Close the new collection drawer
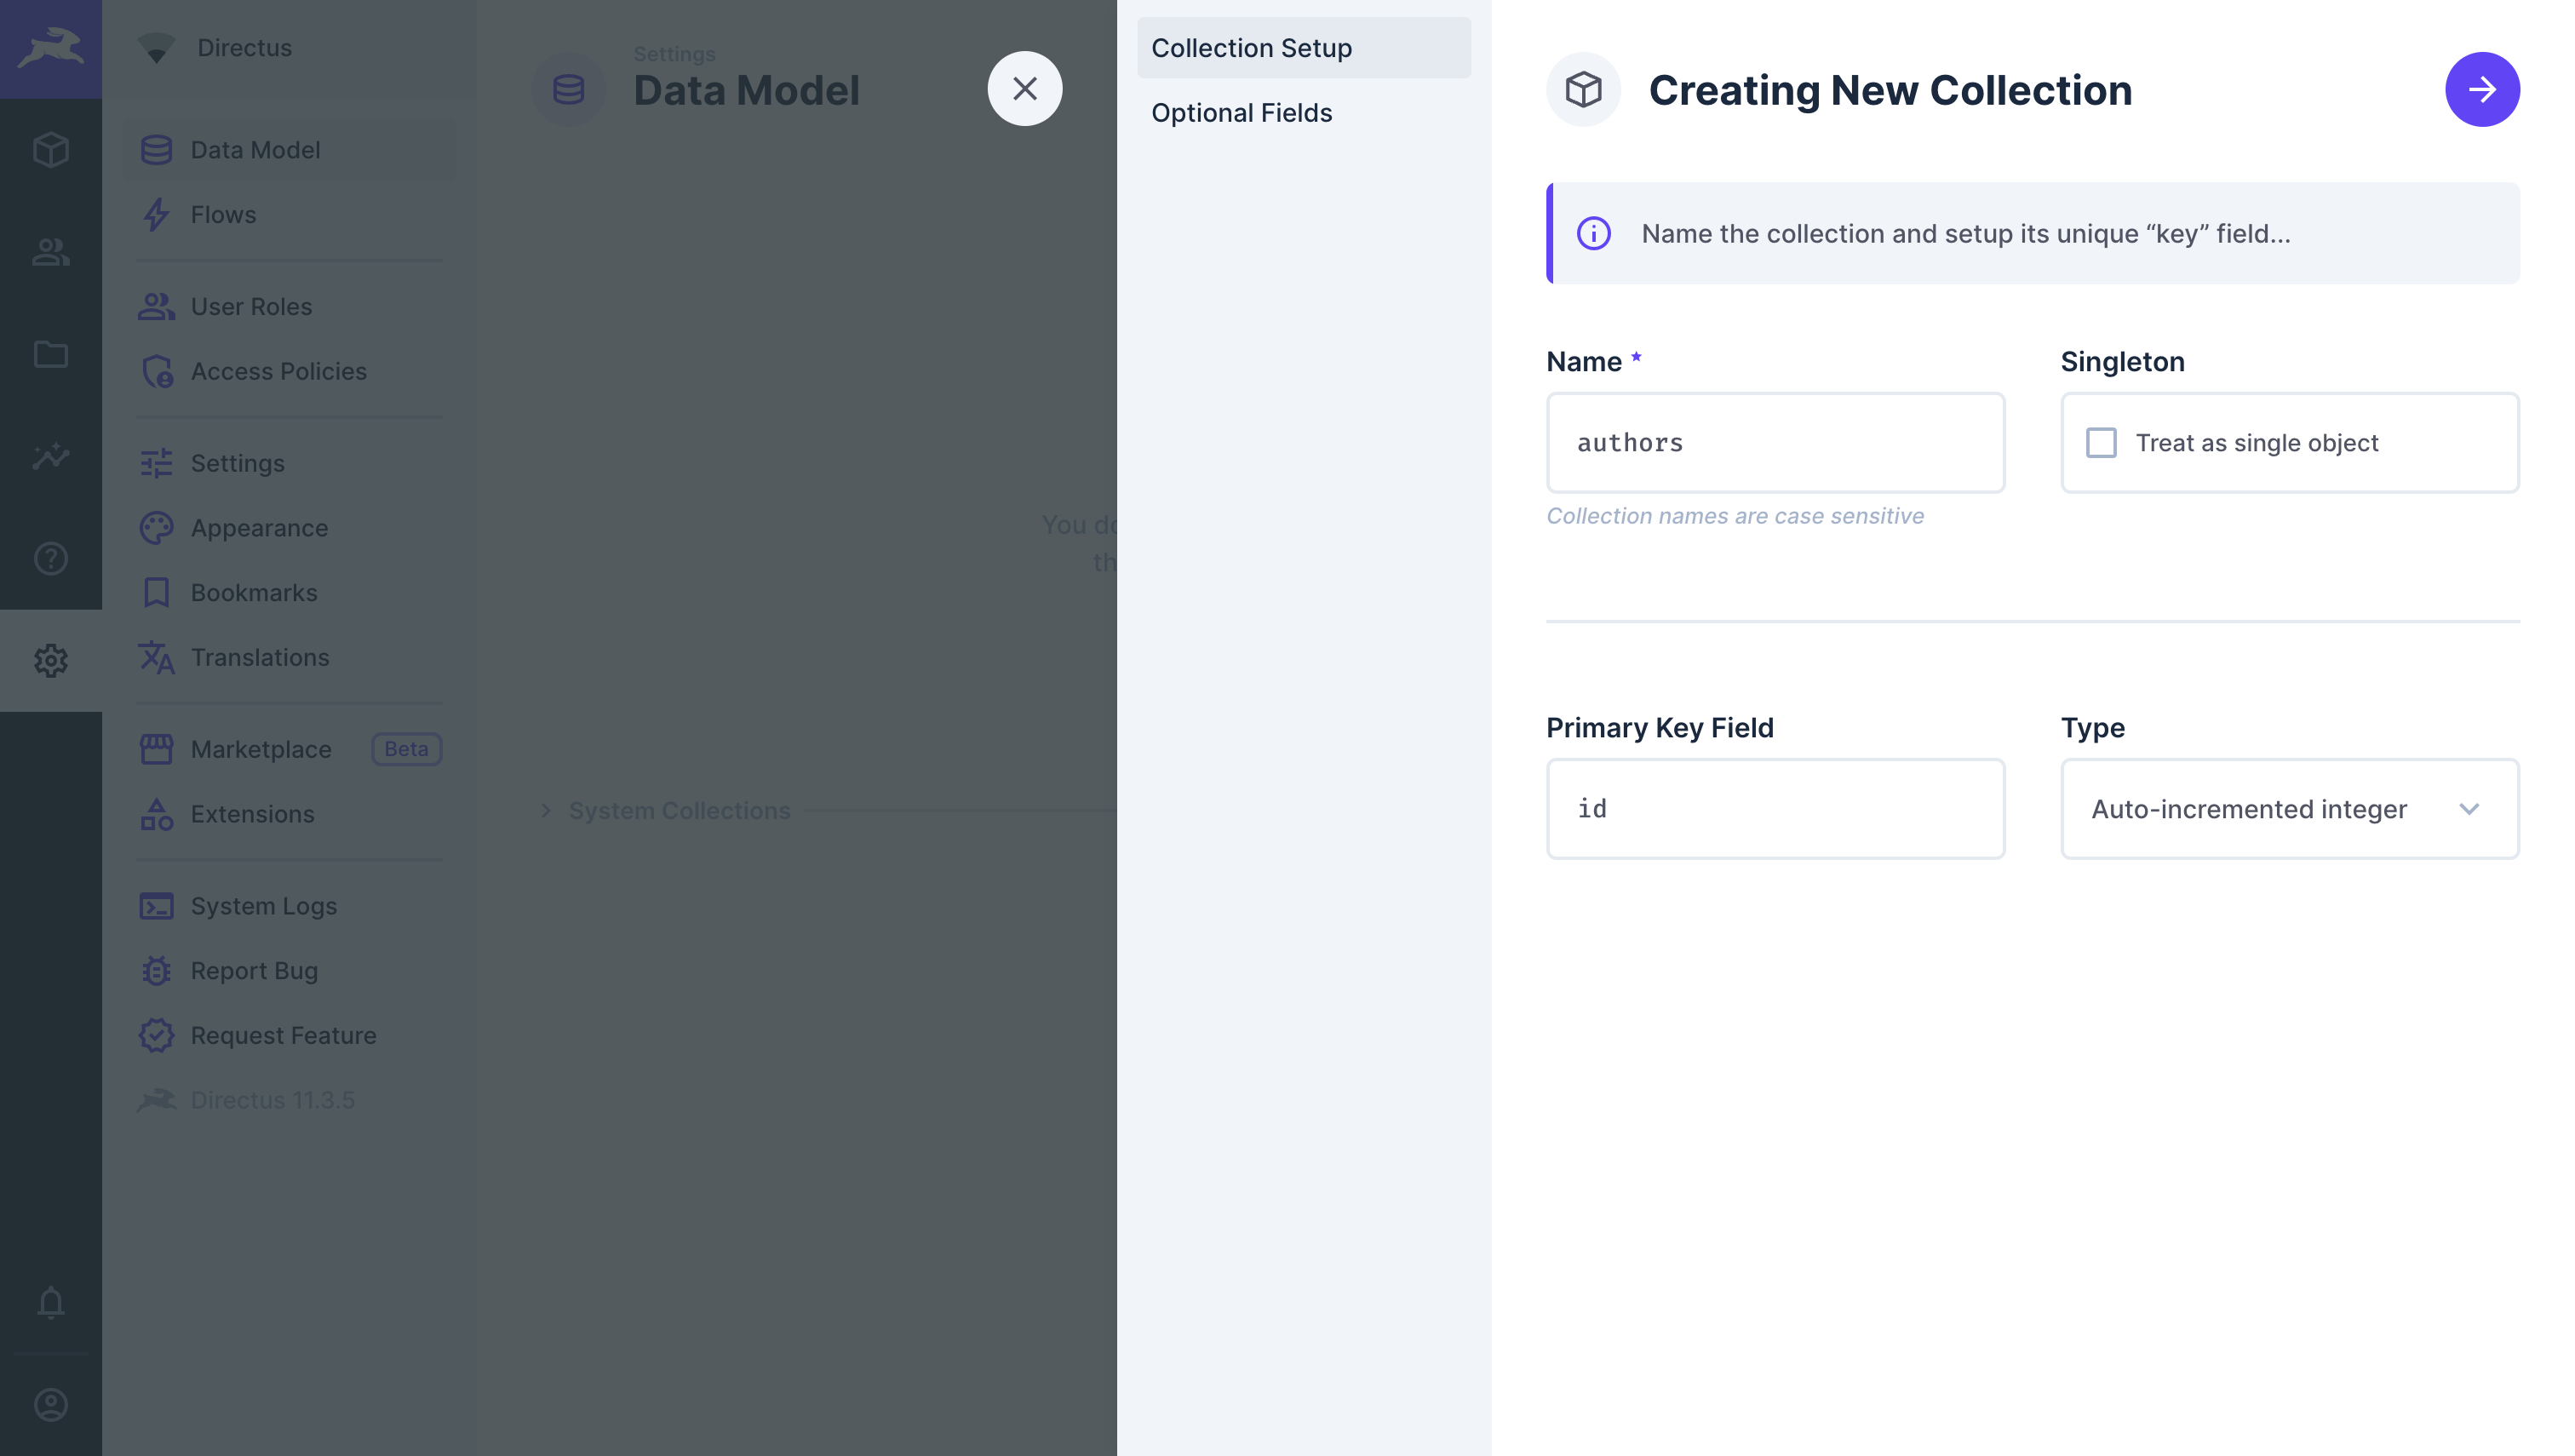 [x=1024, y=88]
